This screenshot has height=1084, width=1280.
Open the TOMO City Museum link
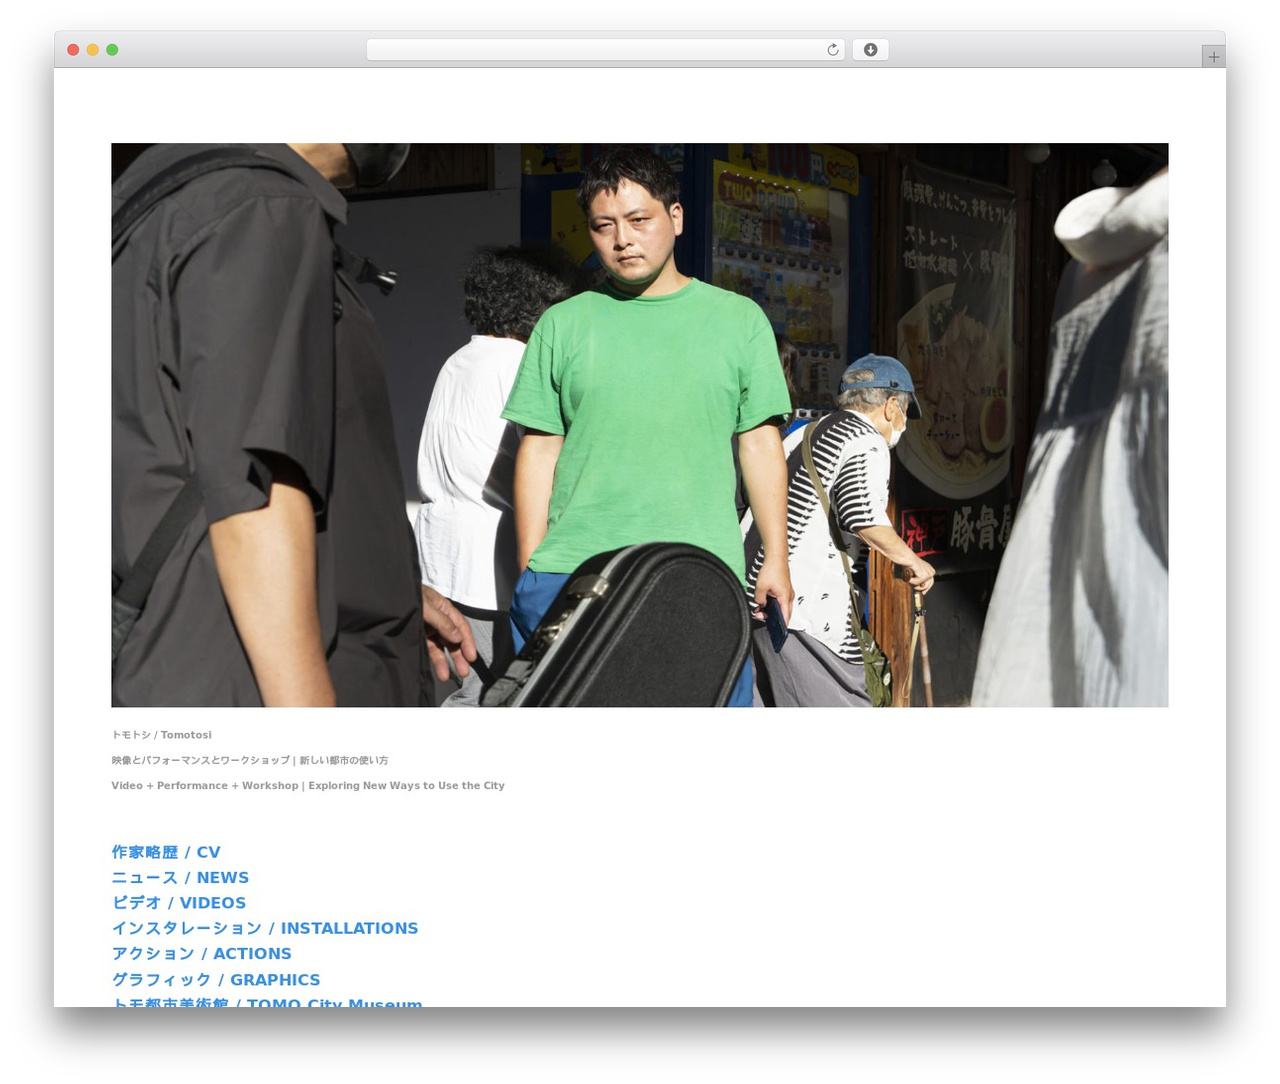[267, 1002]
